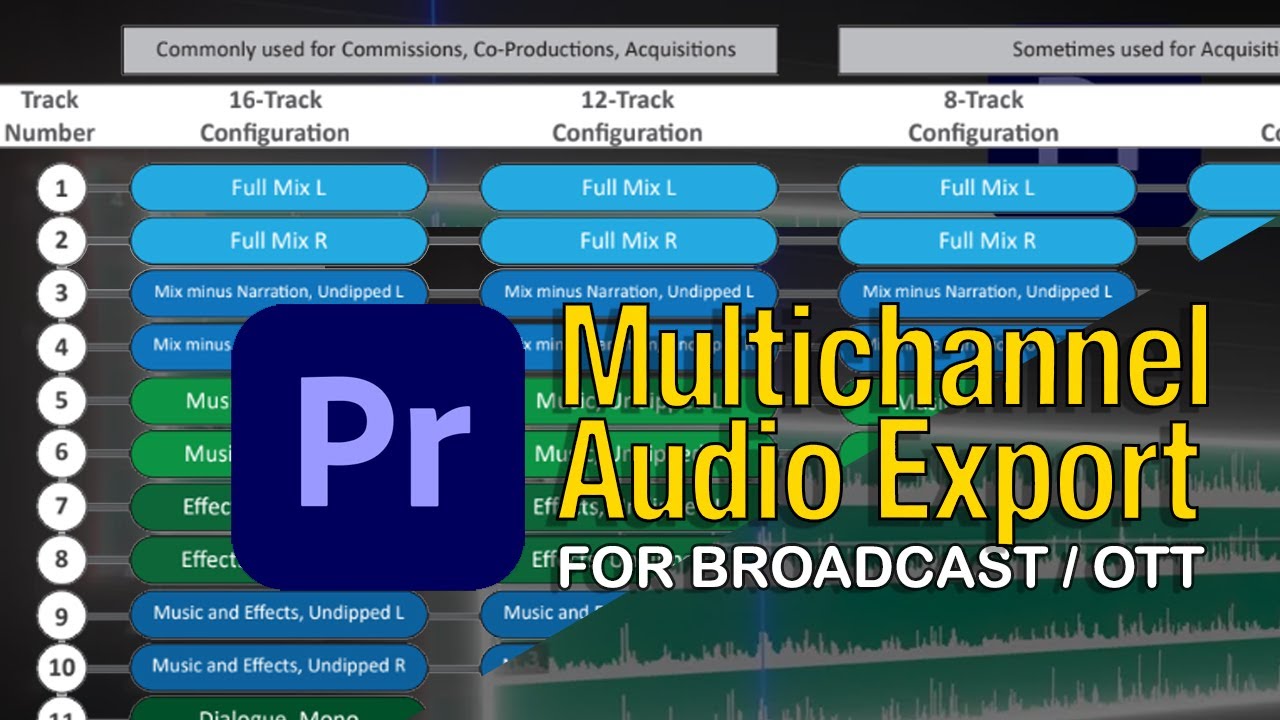Choose 8-Track 'Mix minus Narration, Undipped L' pill
The height and width of the screenshot is (720, 1280).
click(987, 292)
